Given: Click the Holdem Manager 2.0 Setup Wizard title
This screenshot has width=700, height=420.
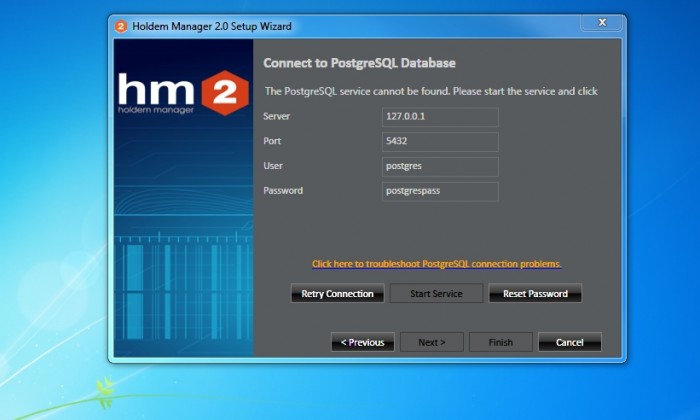Looking at the screenshot, I should (212, 26).
